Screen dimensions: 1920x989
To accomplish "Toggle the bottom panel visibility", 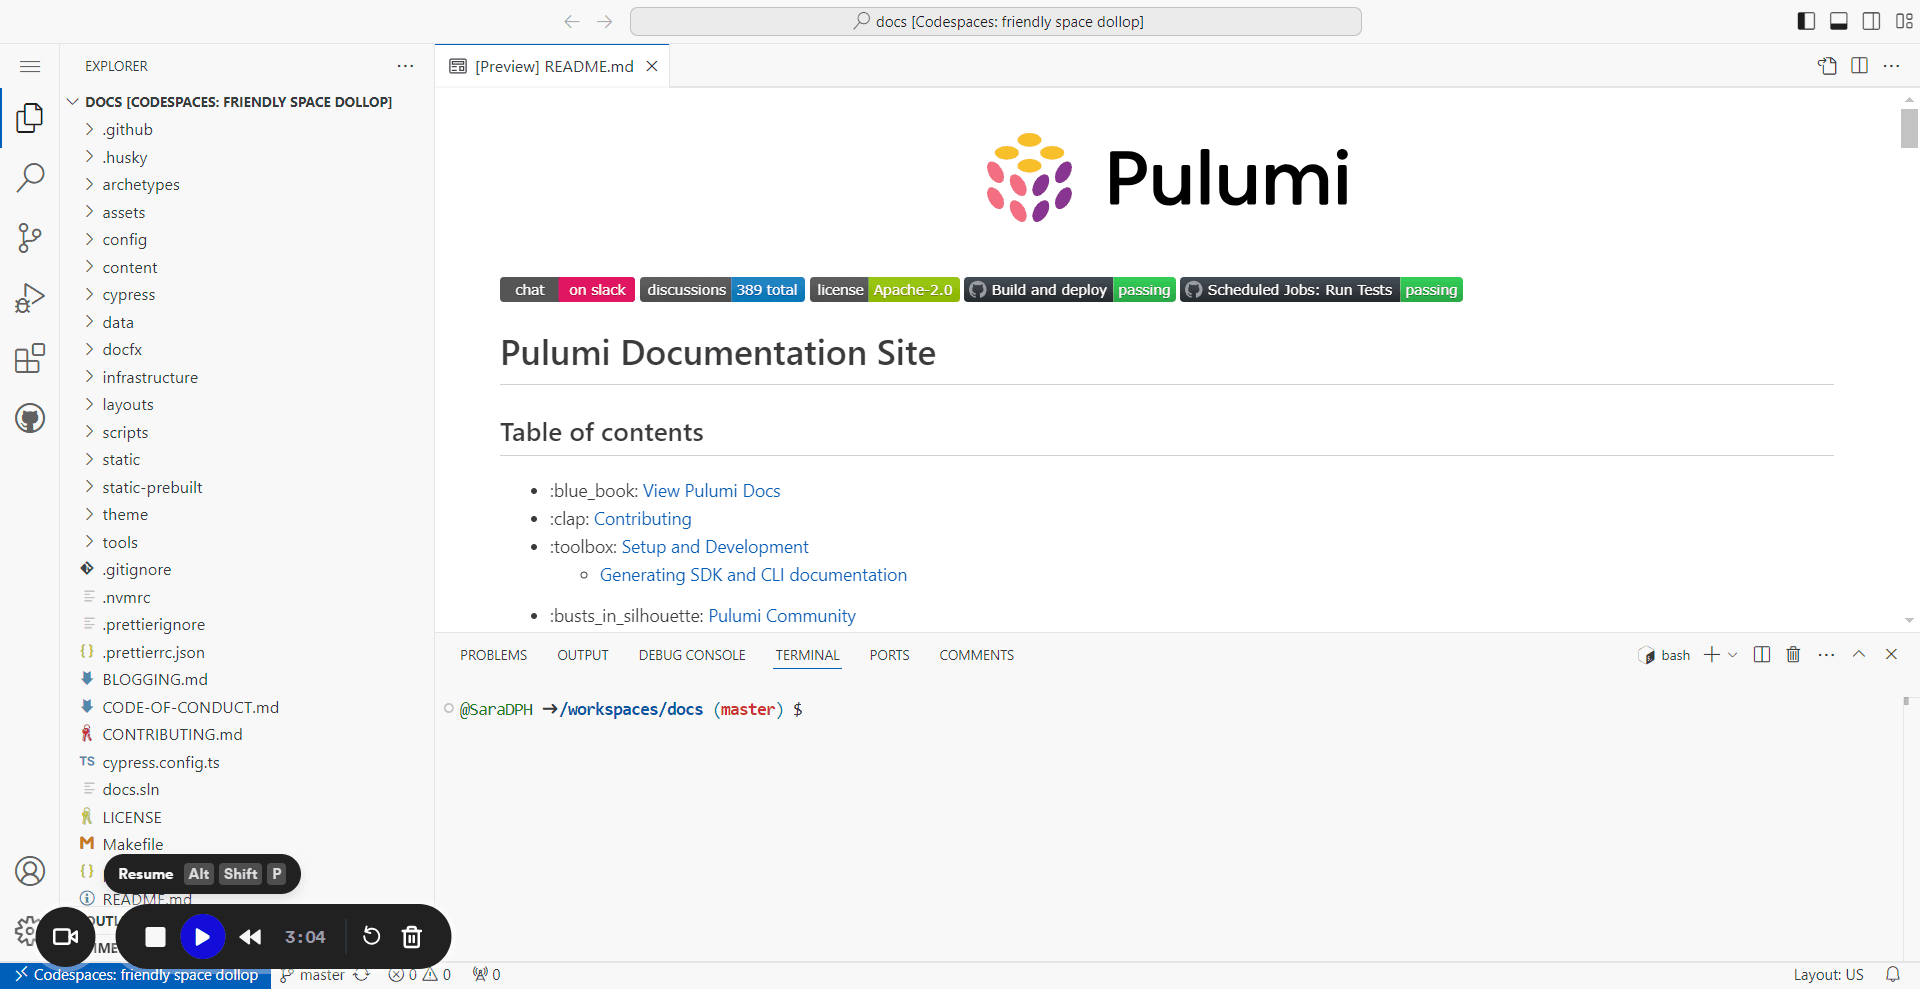I will tap(1839, 21).
